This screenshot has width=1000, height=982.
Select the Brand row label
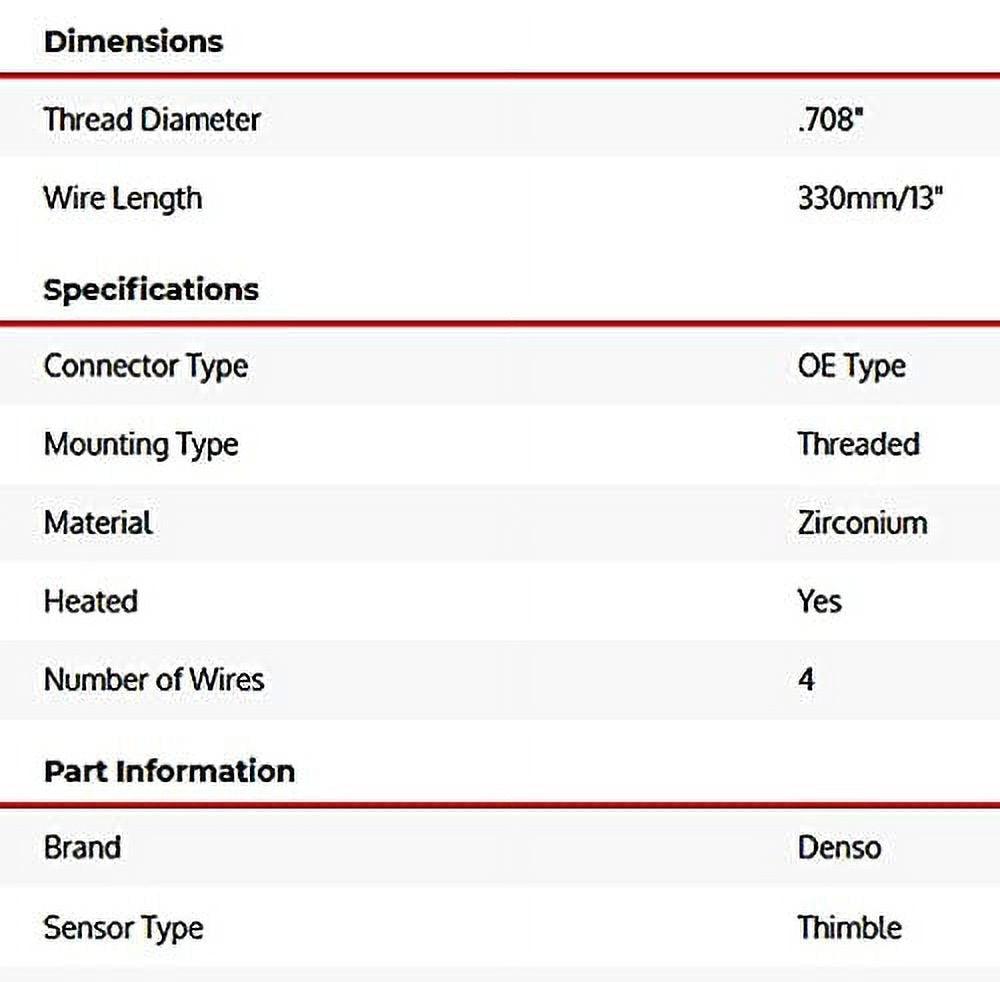pyautogui.click(x=82, y=848)
